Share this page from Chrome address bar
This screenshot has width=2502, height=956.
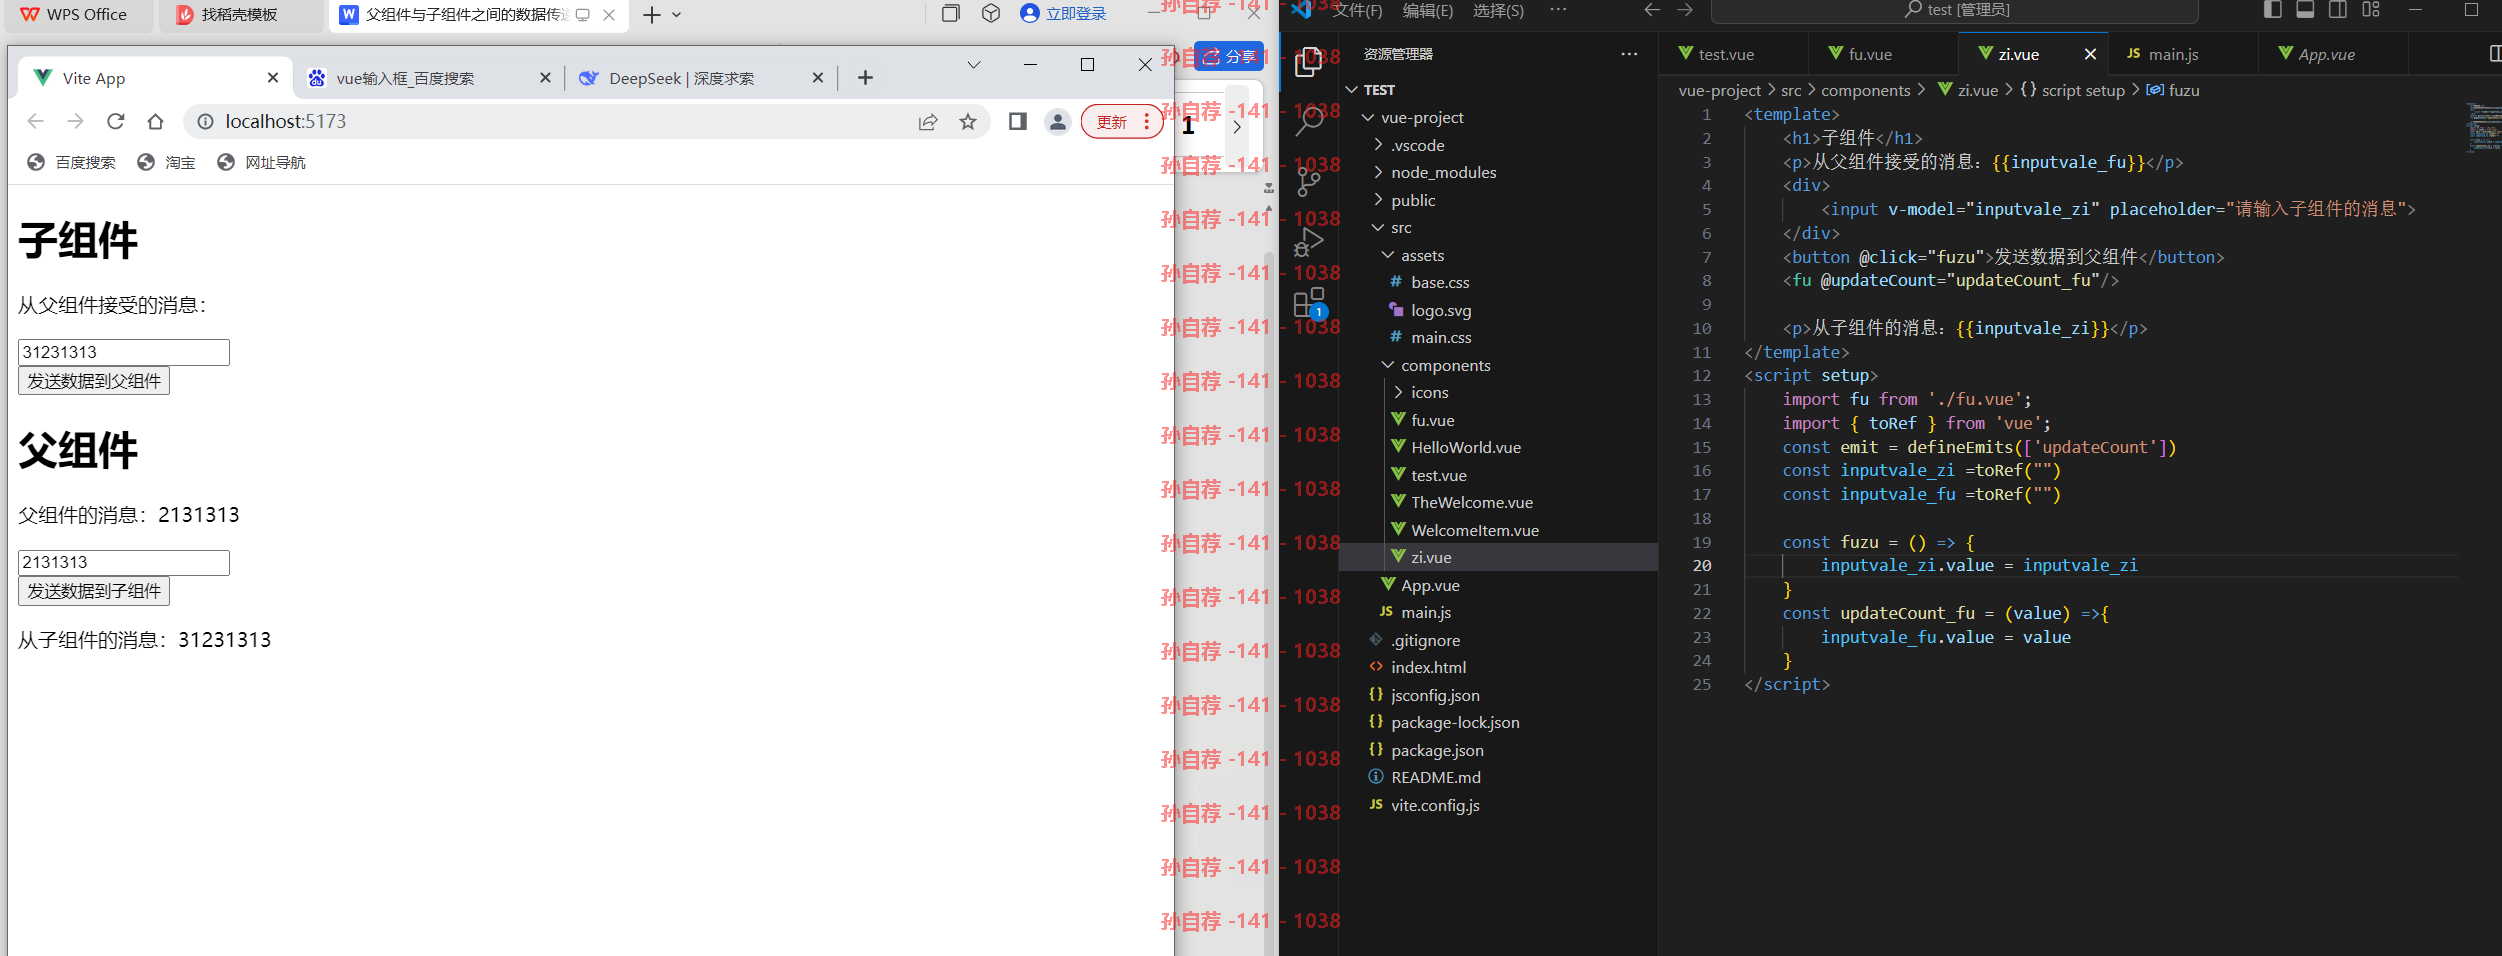pyautogui.click(x=928, y=121)
